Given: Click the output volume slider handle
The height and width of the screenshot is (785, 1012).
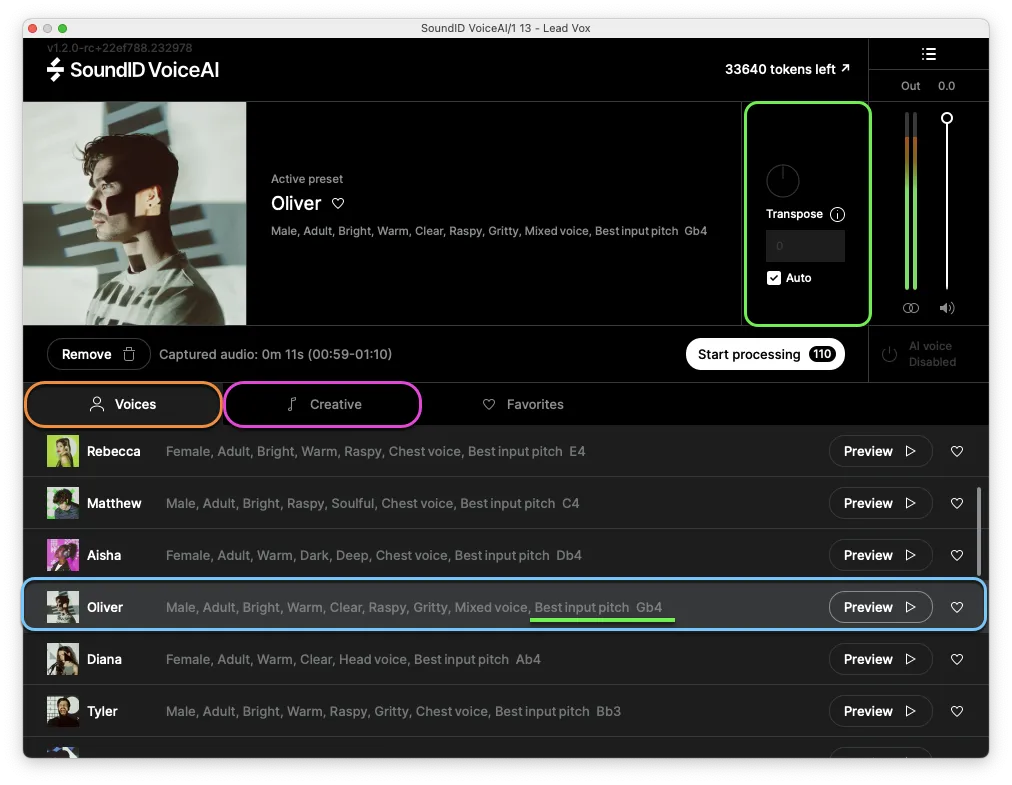Looking at the screenshot, I should pyautogui.click(x=947, y=118).
